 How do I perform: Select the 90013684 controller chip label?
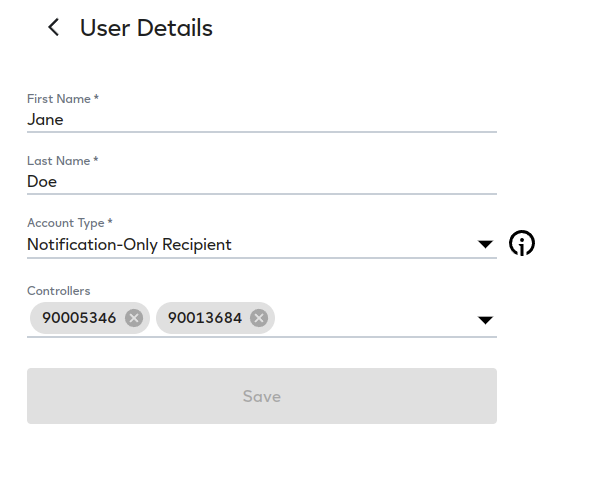(205, 318)
